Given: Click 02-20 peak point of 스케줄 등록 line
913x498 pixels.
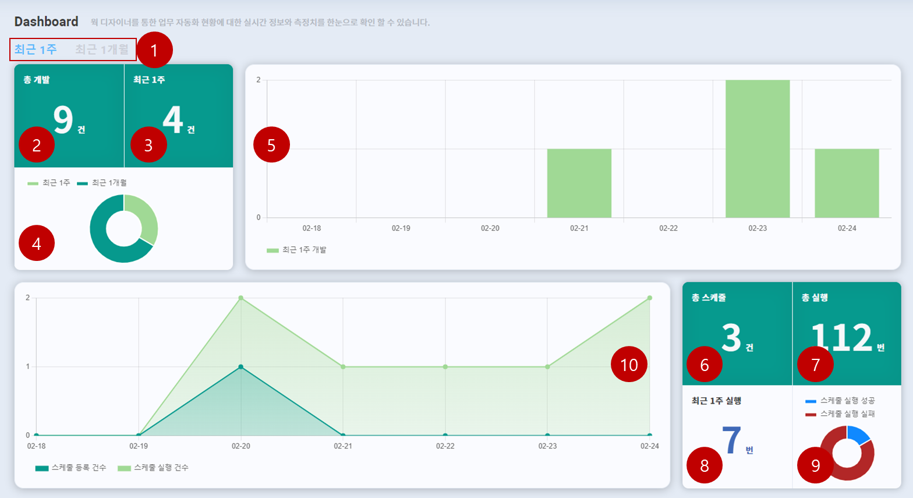Looking at the screenshot, I should [241, 367].
